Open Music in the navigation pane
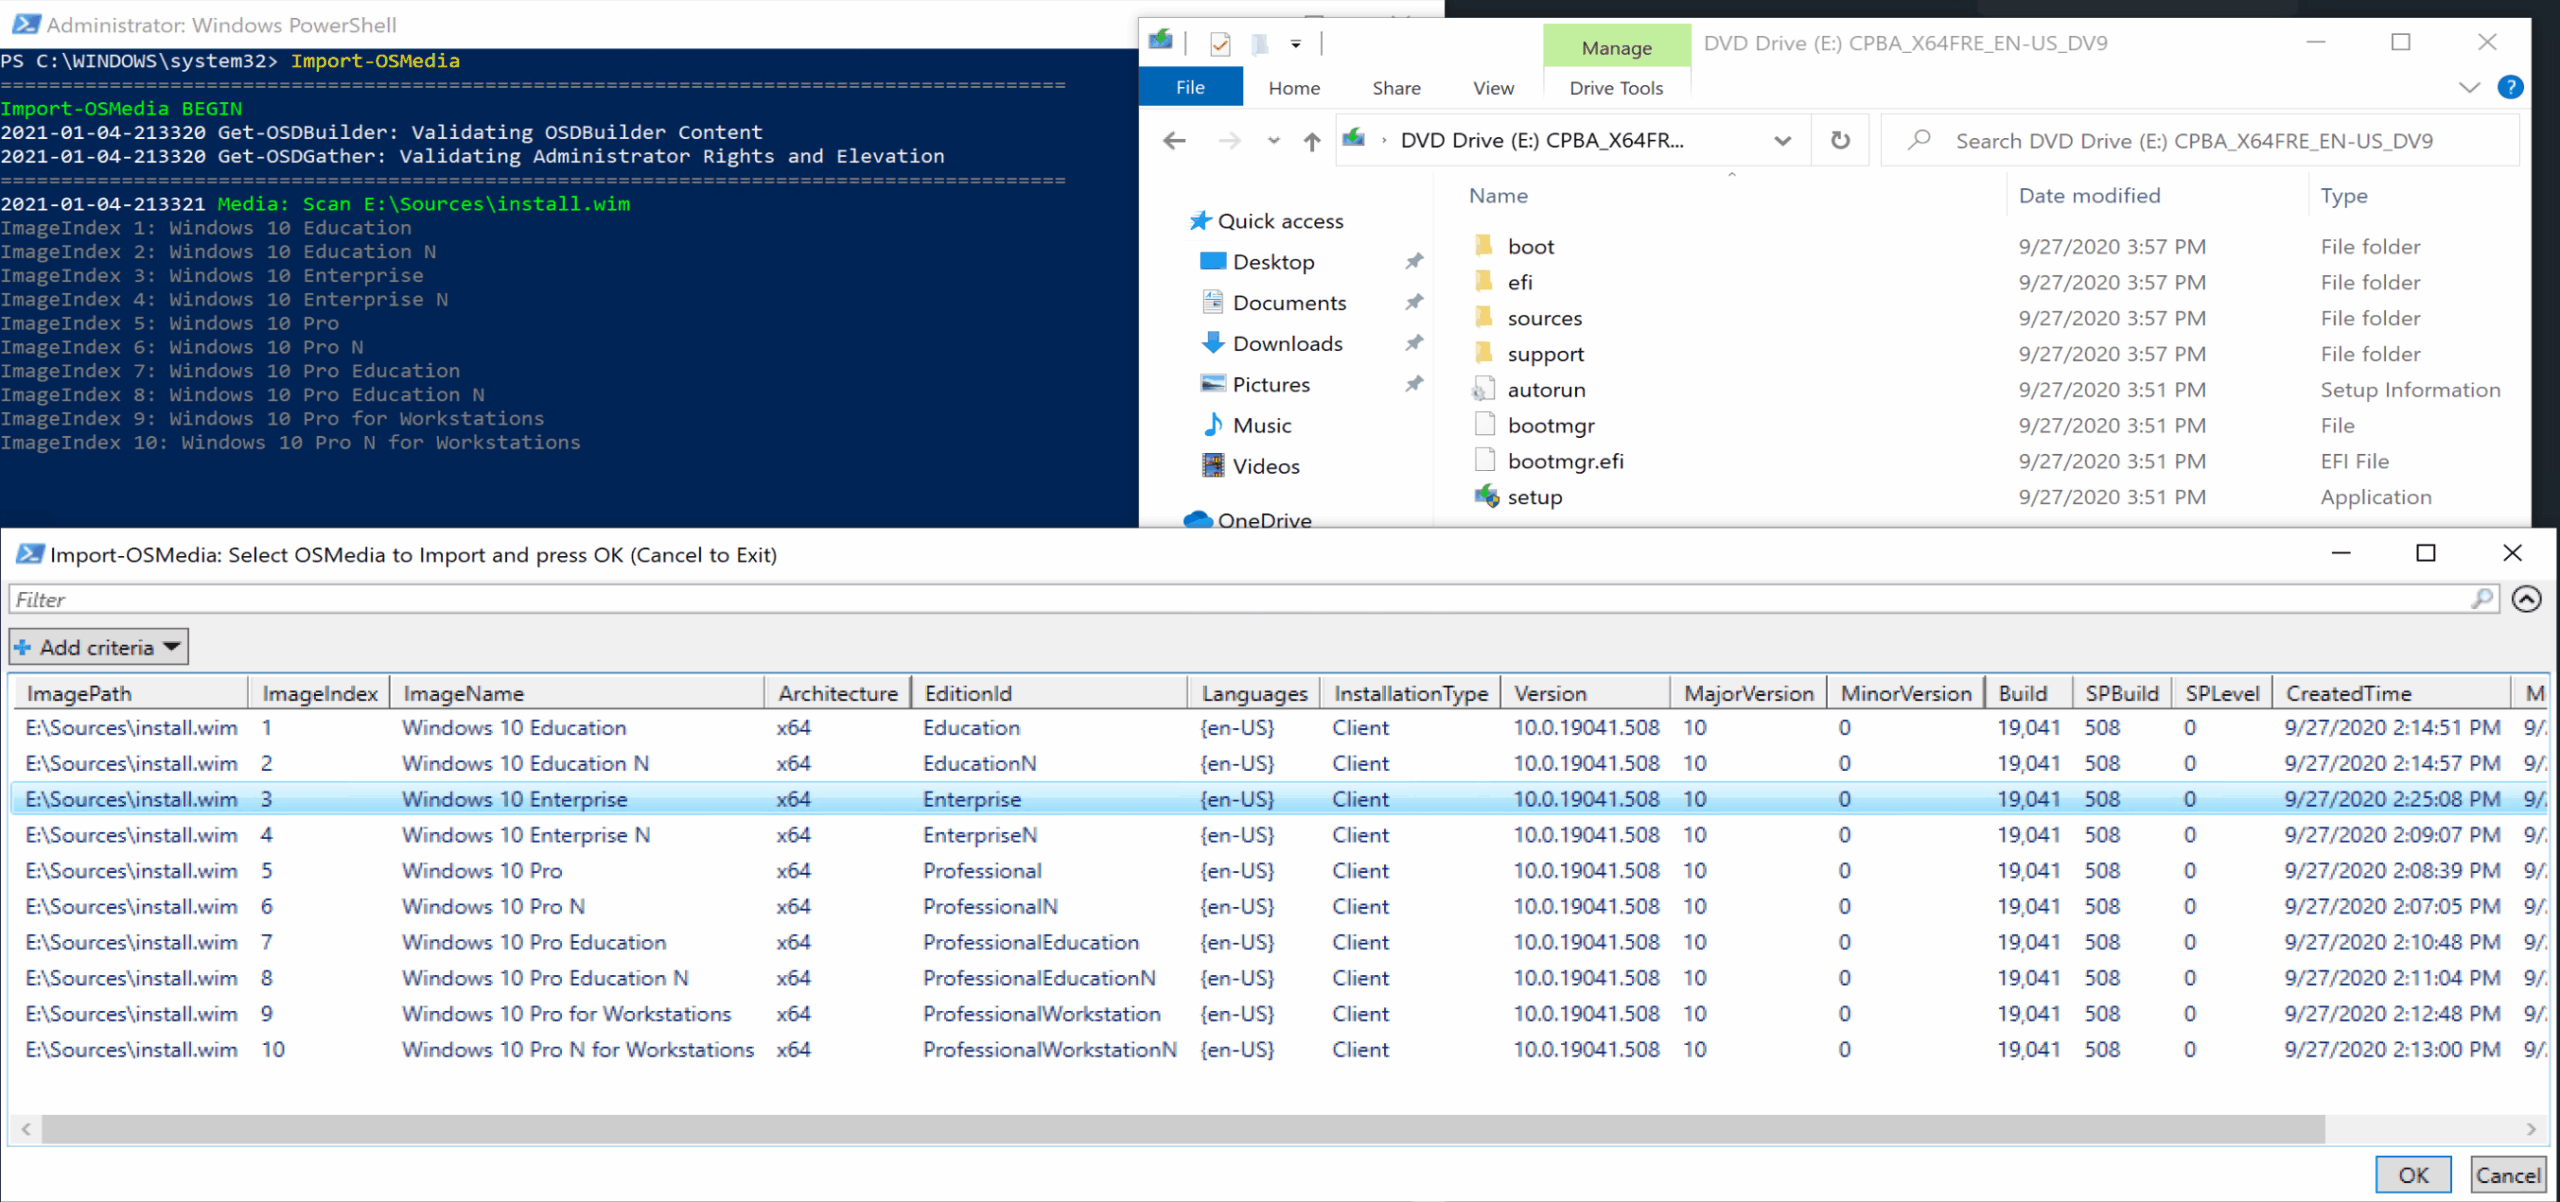The image size is (2560, 1202). pos(1261,424)
